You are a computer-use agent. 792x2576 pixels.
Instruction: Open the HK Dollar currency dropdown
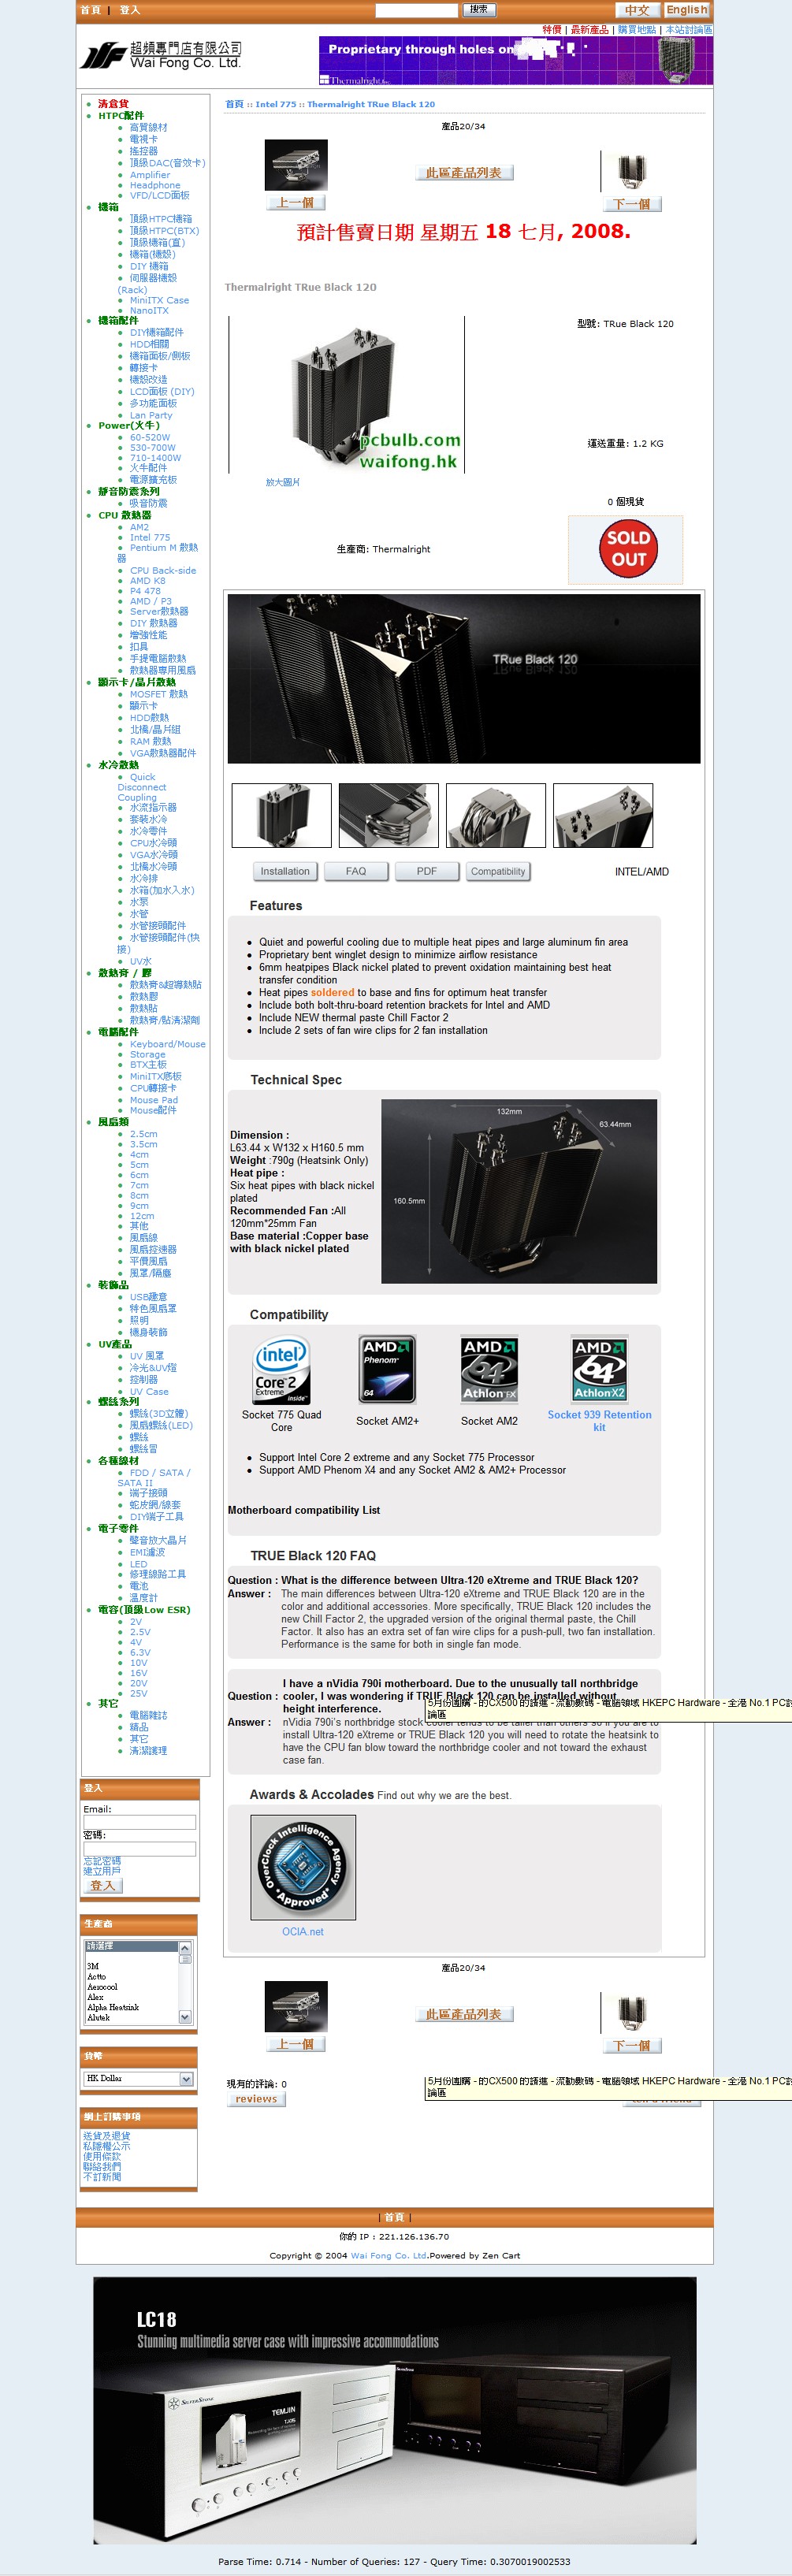pos(138,2078)
